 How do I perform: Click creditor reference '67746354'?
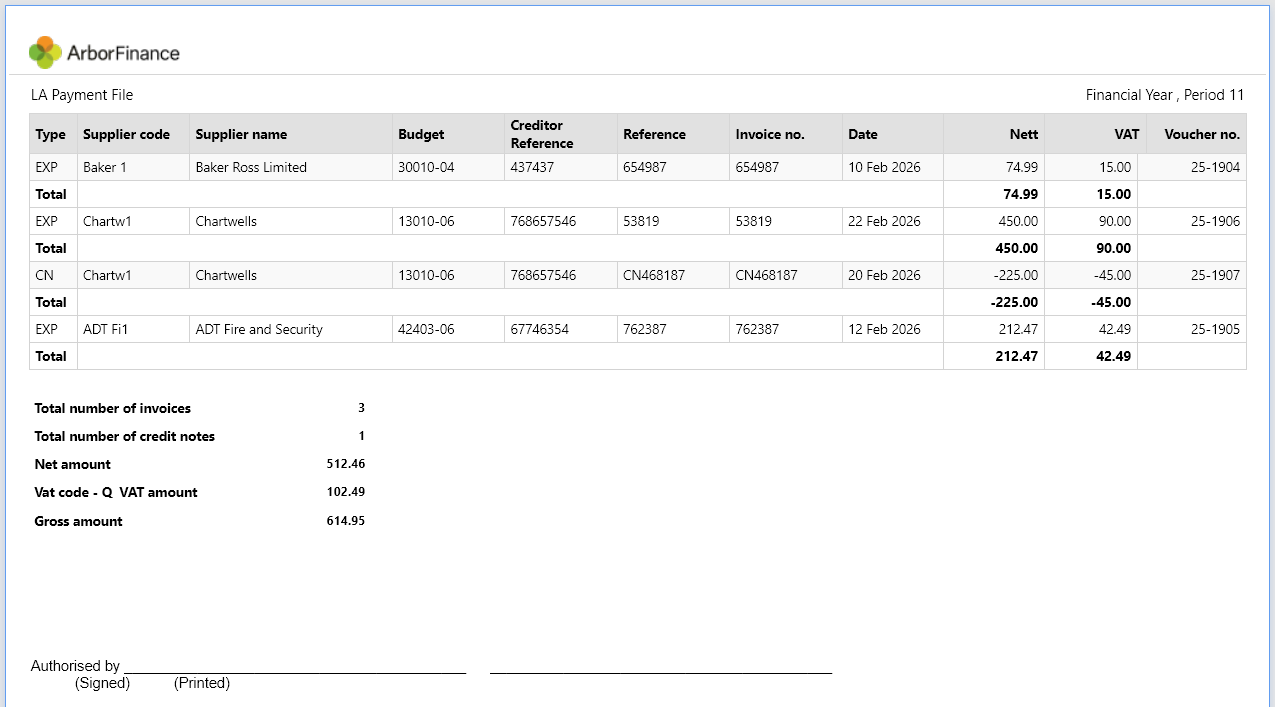click(x=539, y=329)
